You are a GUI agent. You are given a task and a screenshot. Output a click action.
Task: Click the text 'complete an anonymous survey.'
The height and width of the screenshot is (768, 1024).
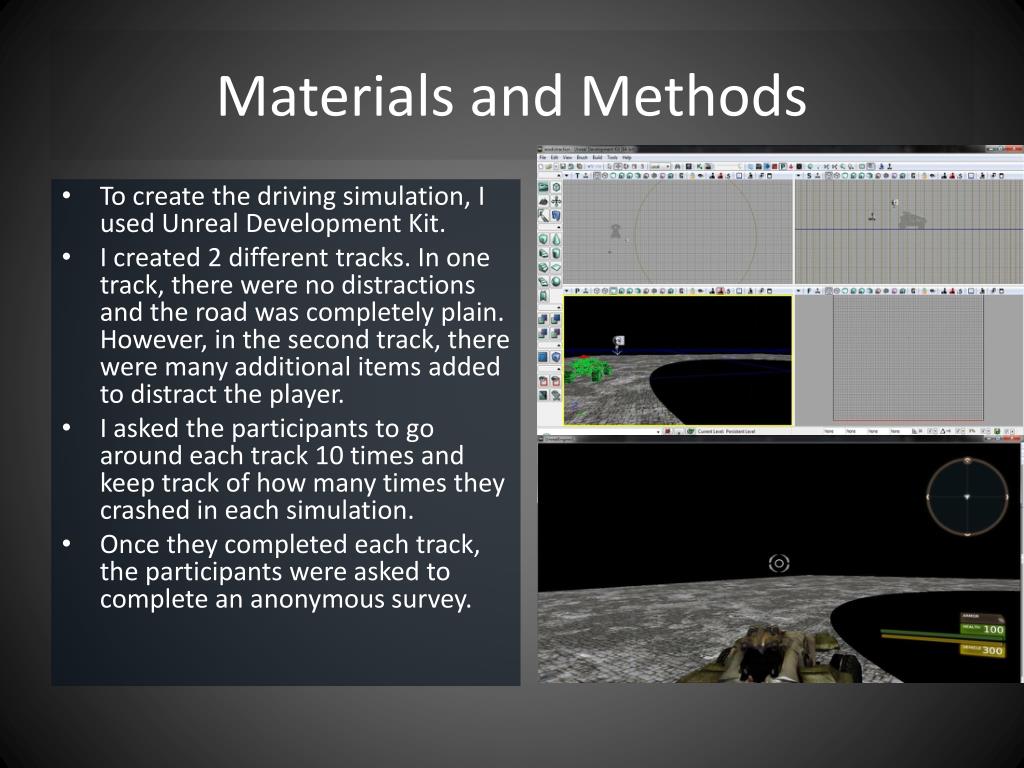[285, 599]
